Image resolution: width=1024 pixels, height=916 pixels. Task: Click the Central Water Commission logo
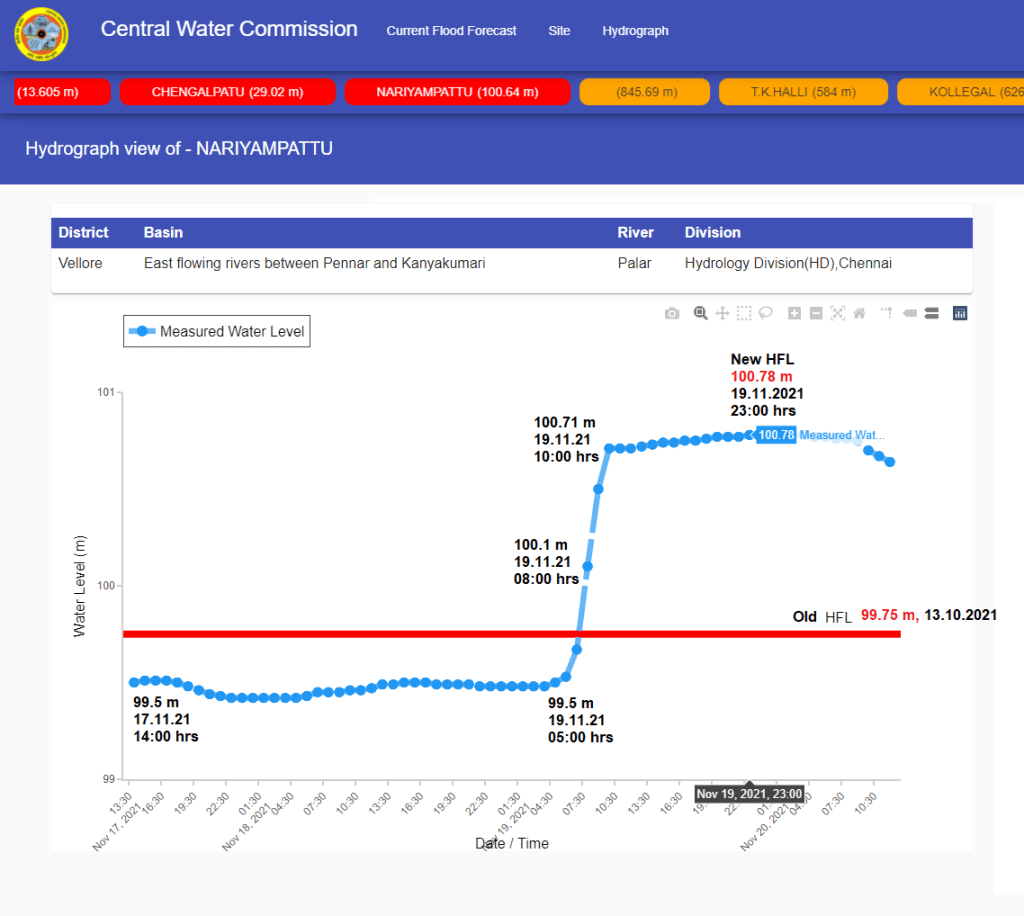point(41,35)
